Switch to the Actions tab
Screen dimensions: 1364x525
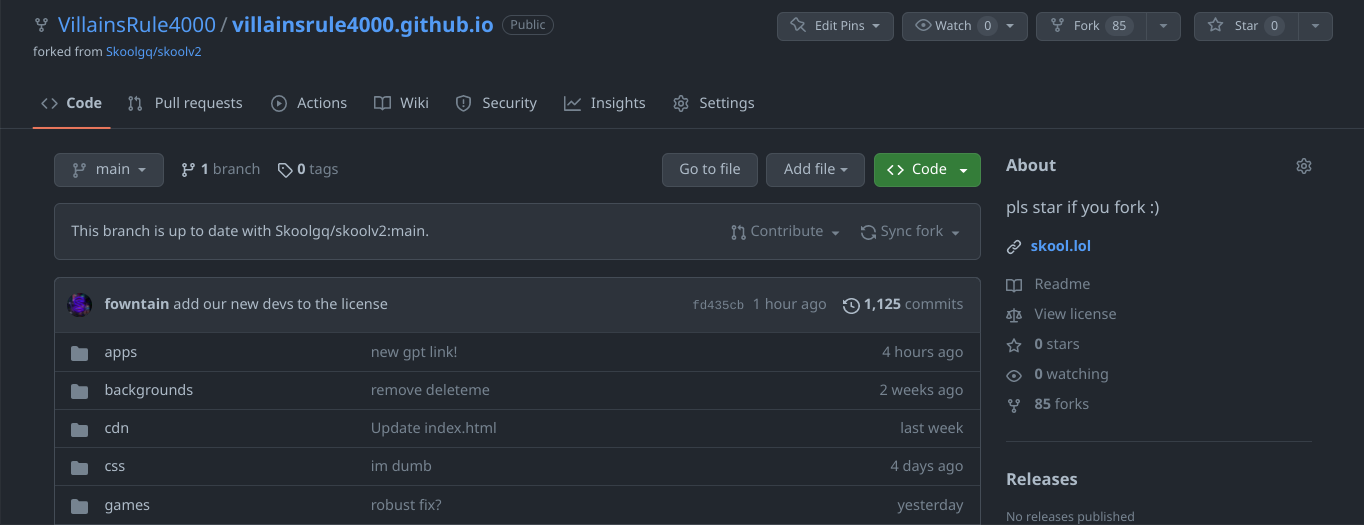click(x=309, y=103)
